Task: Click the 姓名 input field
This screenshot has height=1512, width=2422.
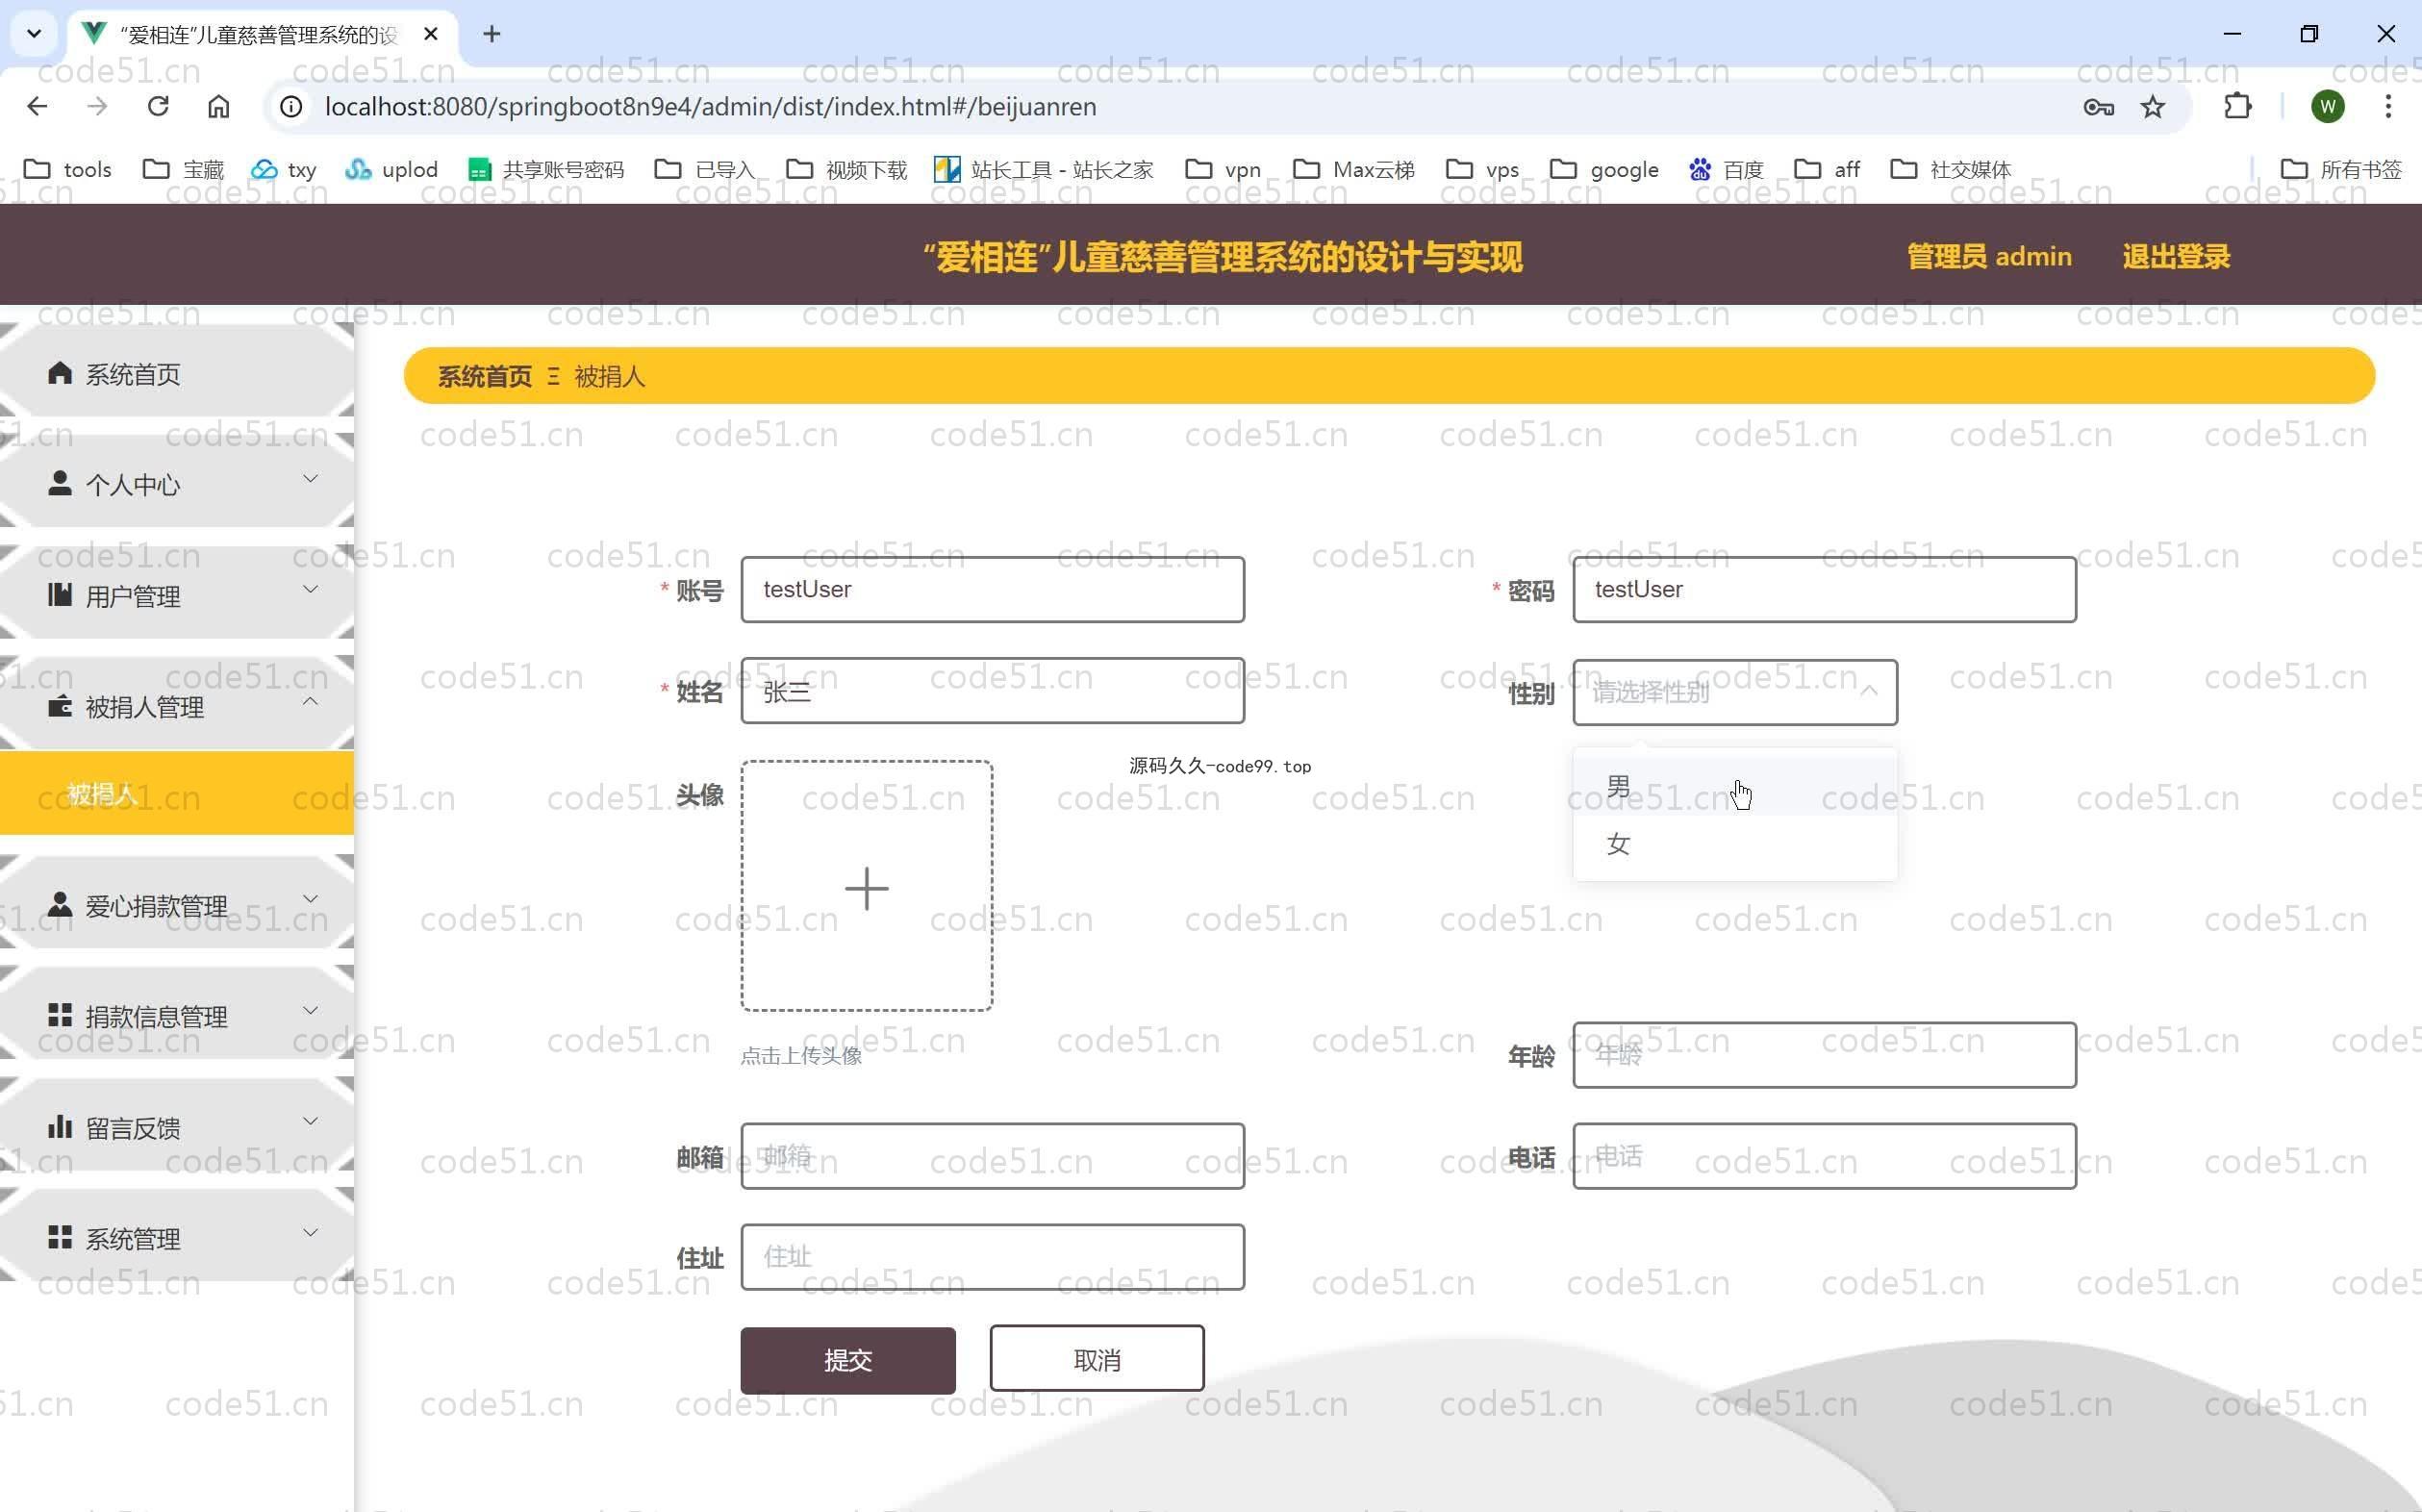Action: (992, 691)
